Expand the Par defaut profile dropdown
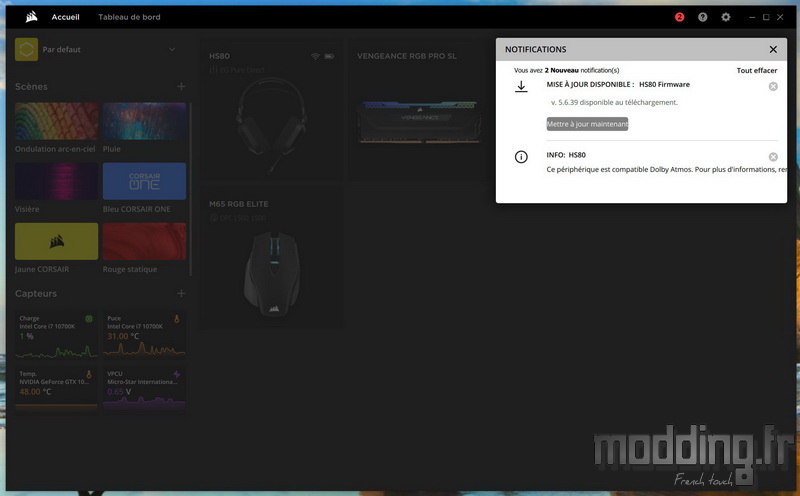The image size is (800, 496). pos(172,49)
